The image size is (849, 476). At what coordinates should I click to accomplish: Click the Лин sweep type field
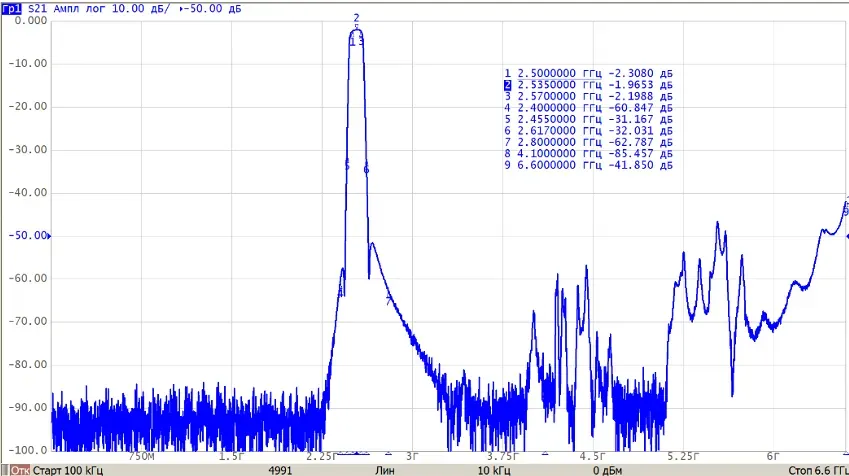pyautogui.click(x=385, y=470)
